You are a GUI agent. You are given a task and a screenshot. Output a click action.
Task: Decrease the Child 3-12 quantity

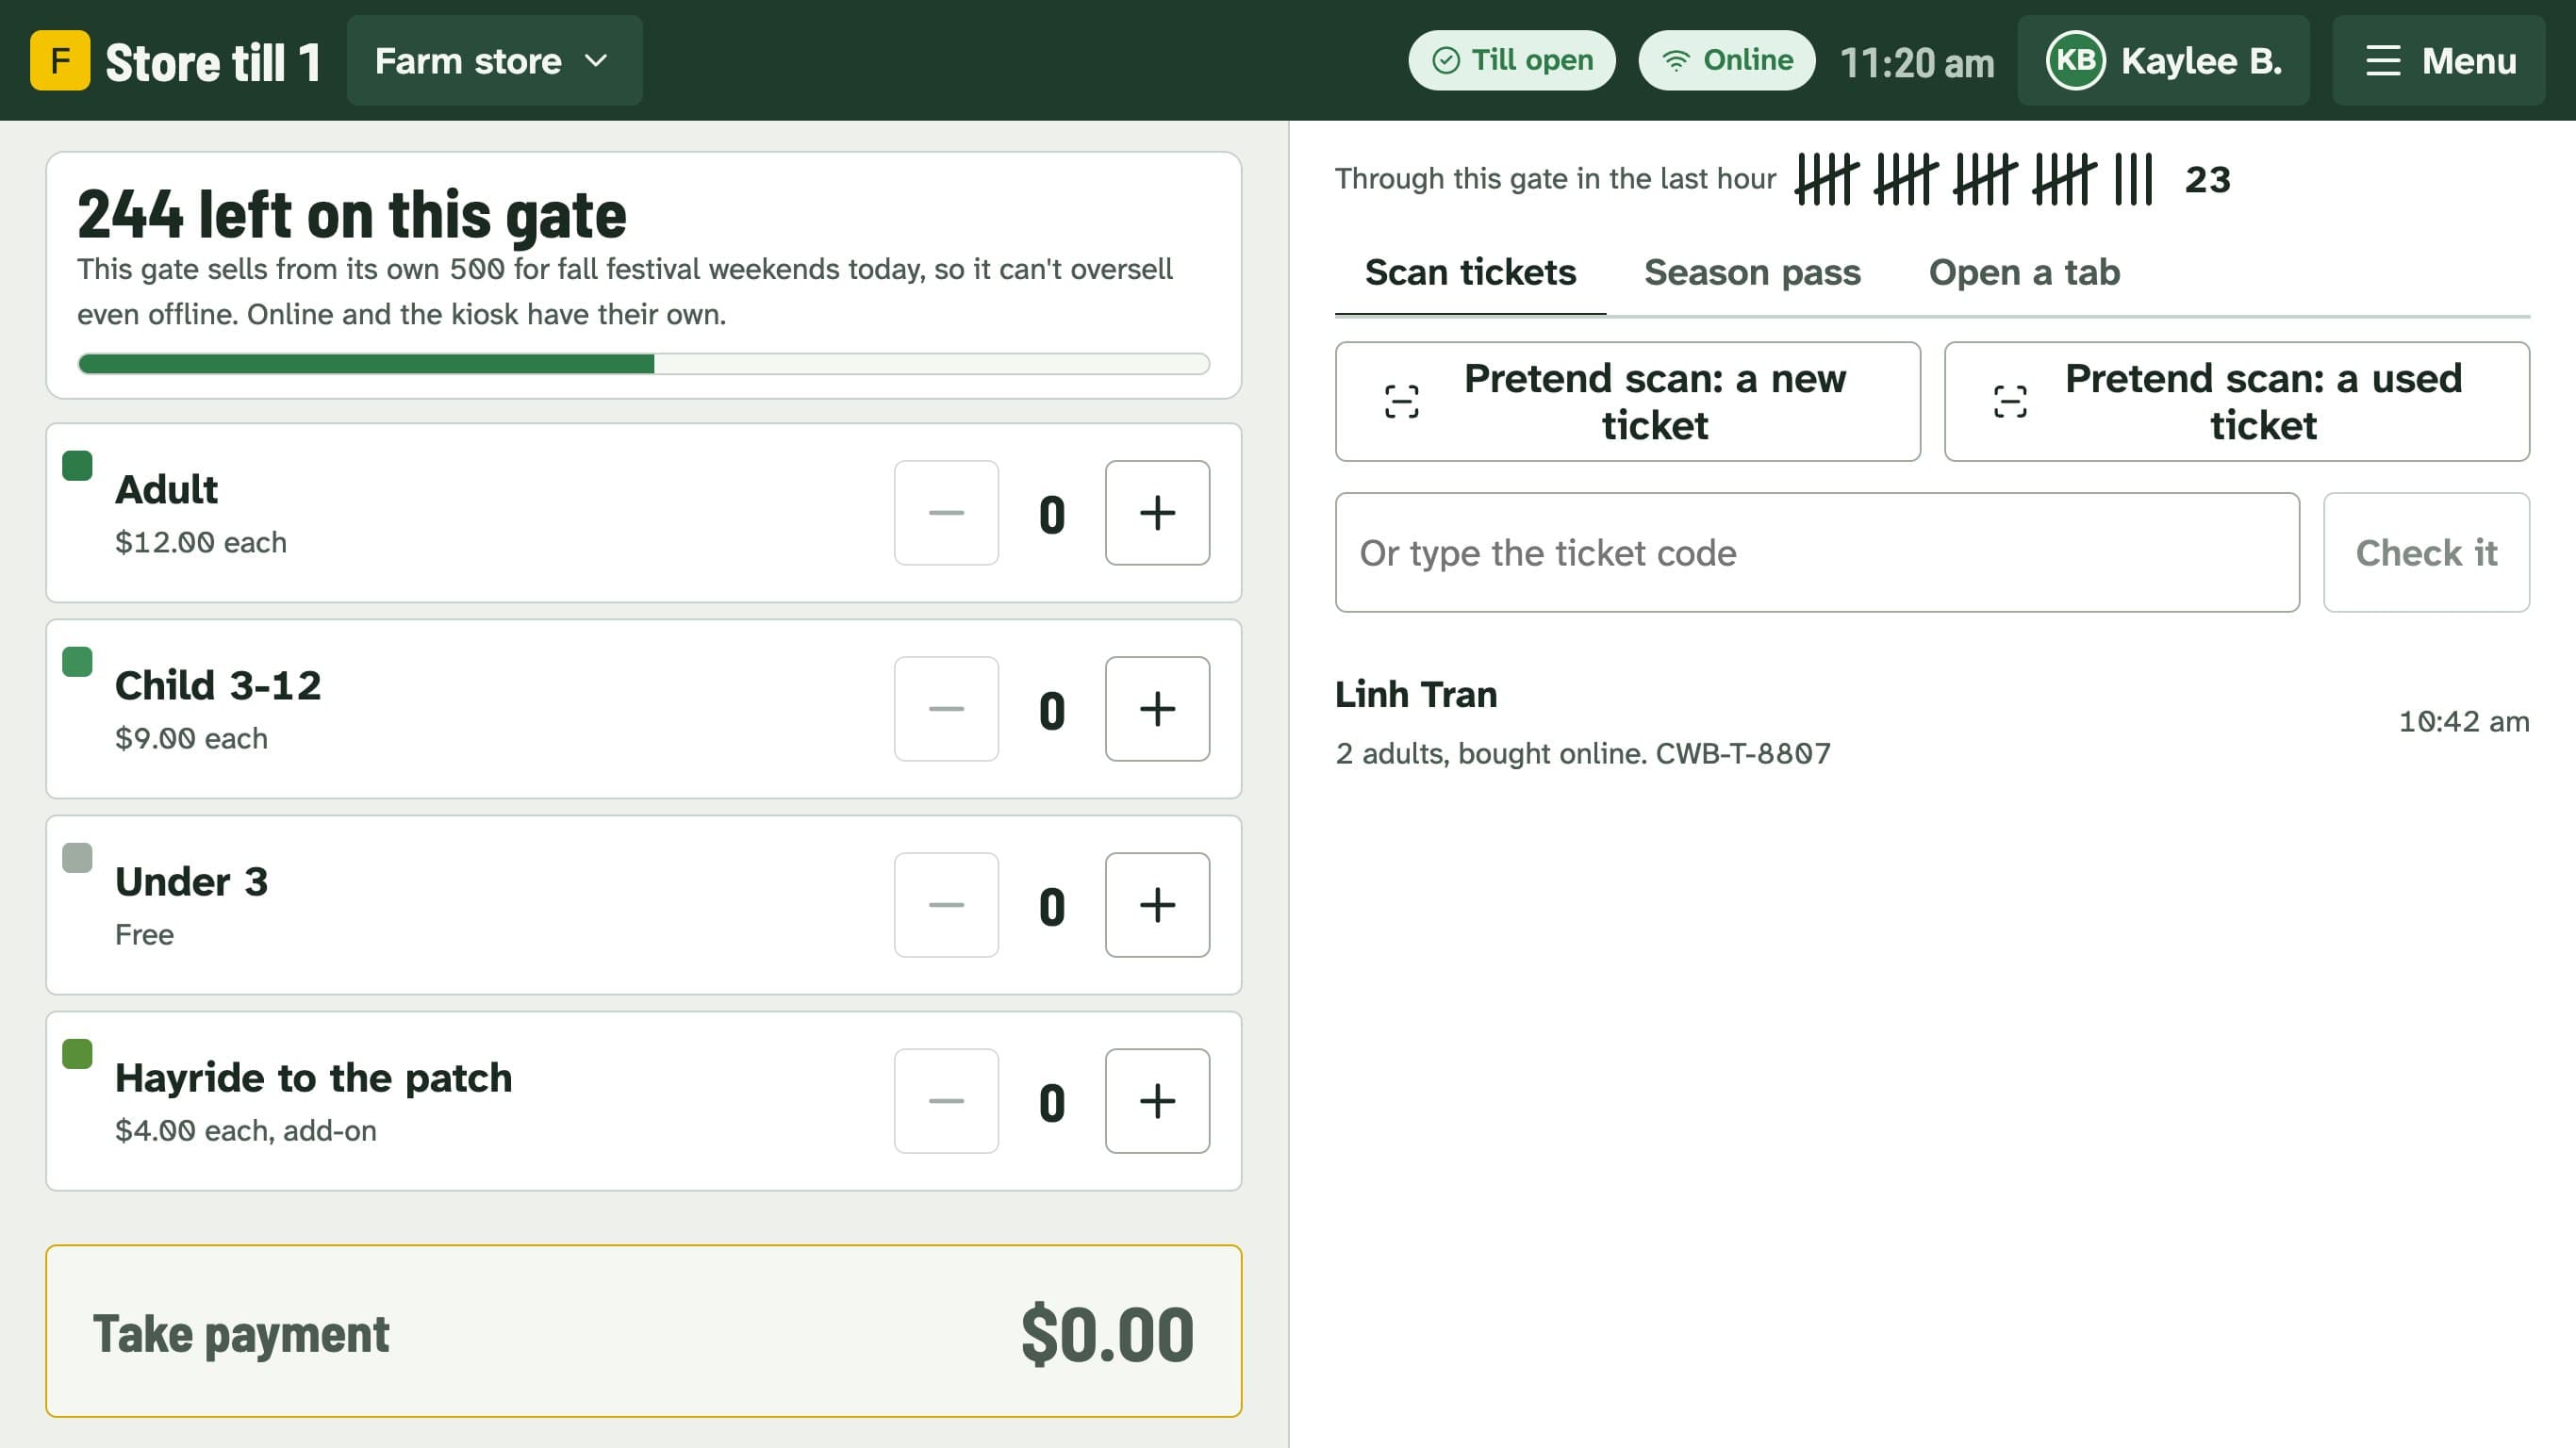946,709
